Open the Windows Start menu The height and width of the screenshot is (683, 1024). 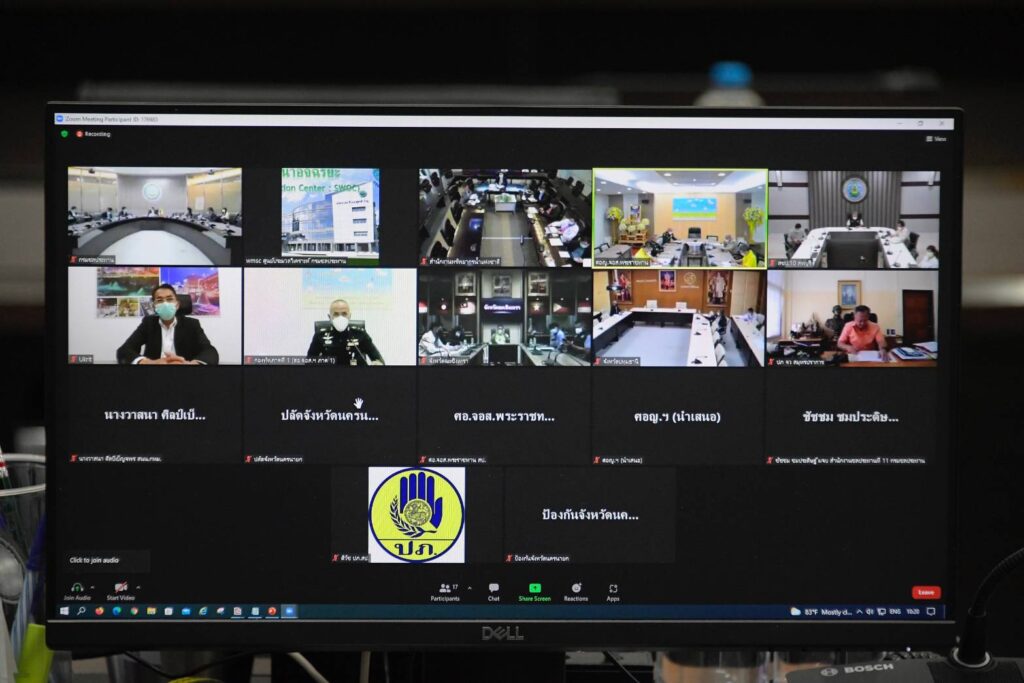tap(65, 611)
